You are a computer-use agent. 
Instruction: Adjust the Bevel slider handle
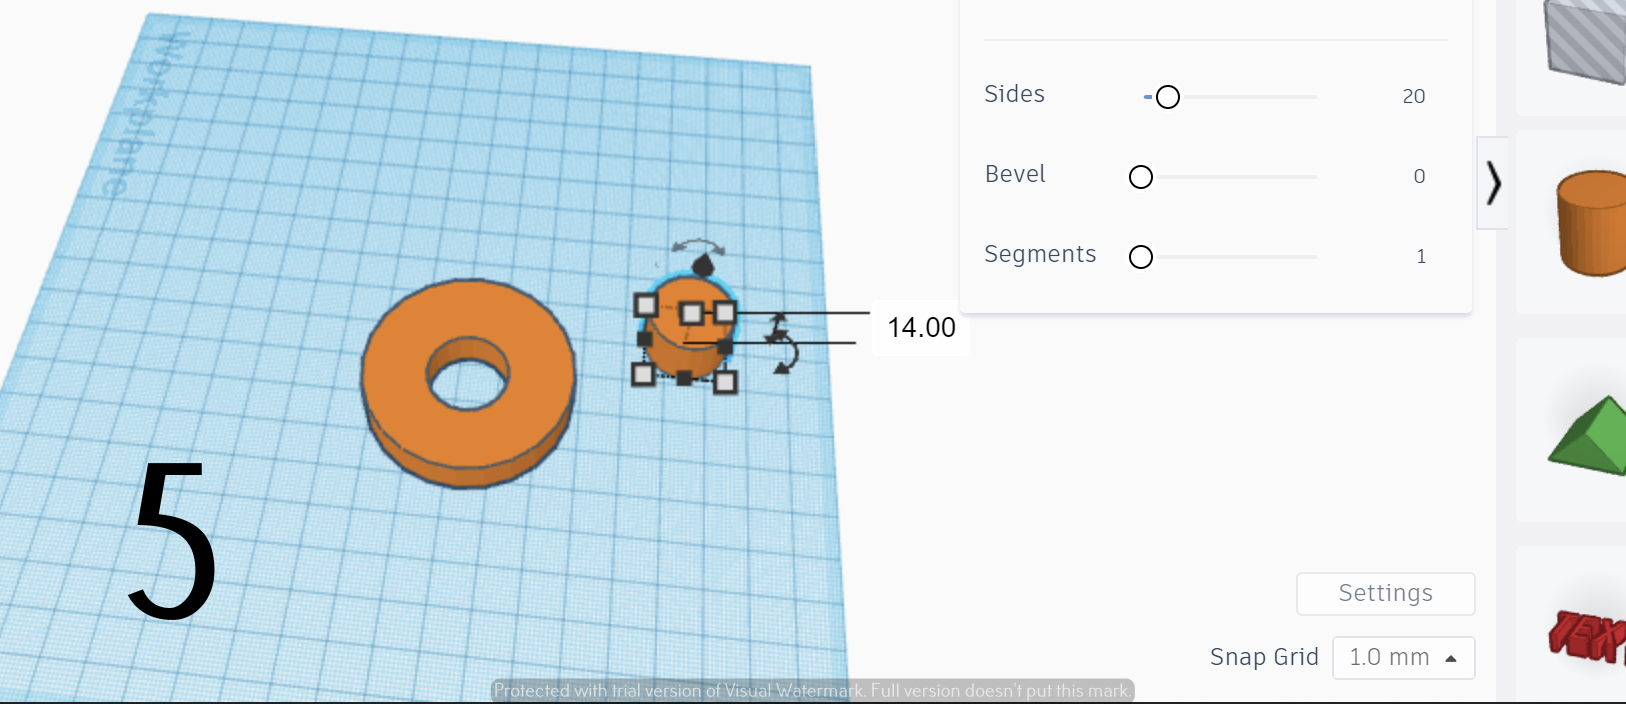(1140, 177)
